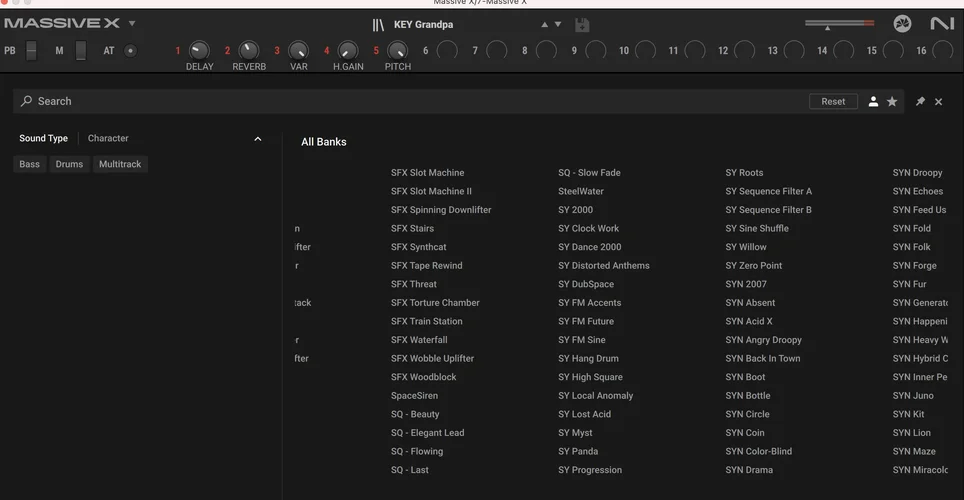Click the preset browser library icon
Viewport: 964px width, 500px height.
point(378,25)
